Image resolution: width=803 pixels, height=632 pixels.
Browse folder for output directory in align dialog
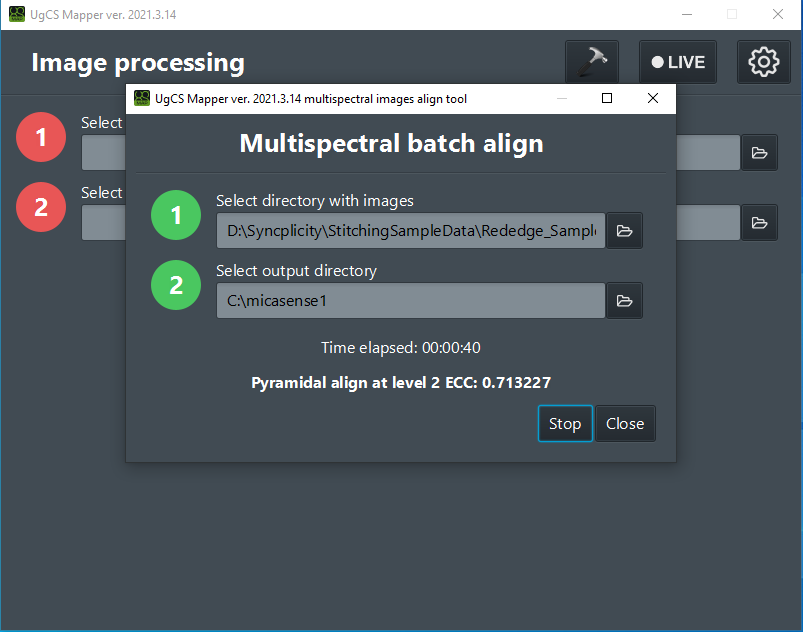point(624,301)
